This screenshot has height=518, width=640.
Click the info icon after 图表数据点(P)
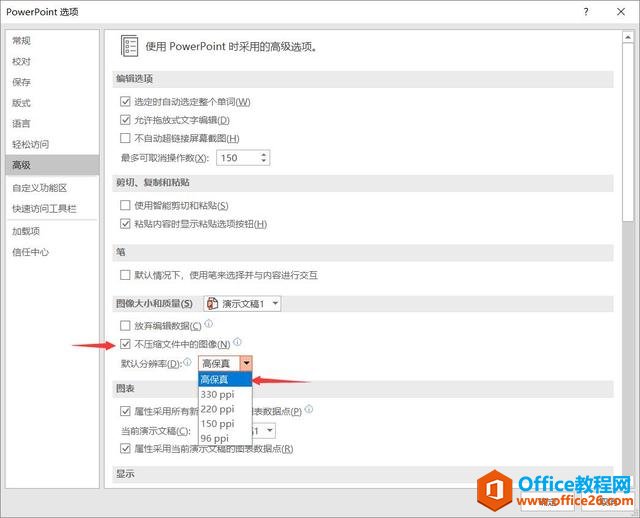pos(309,409)
